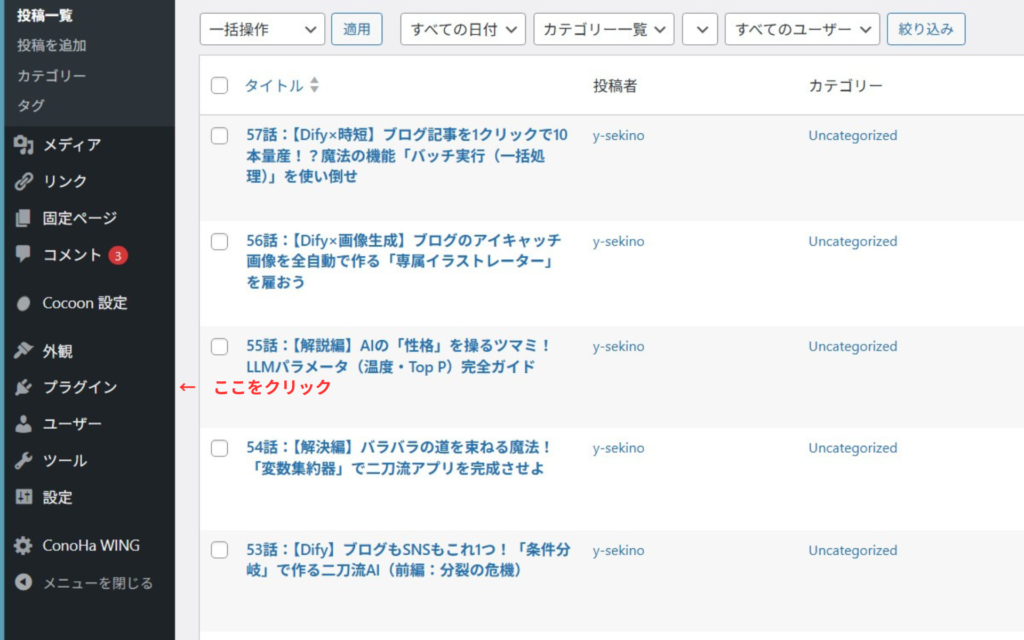Check the checkbox for the 57話 post
This screenshot has height=640, width=1024.
point(220,135)
